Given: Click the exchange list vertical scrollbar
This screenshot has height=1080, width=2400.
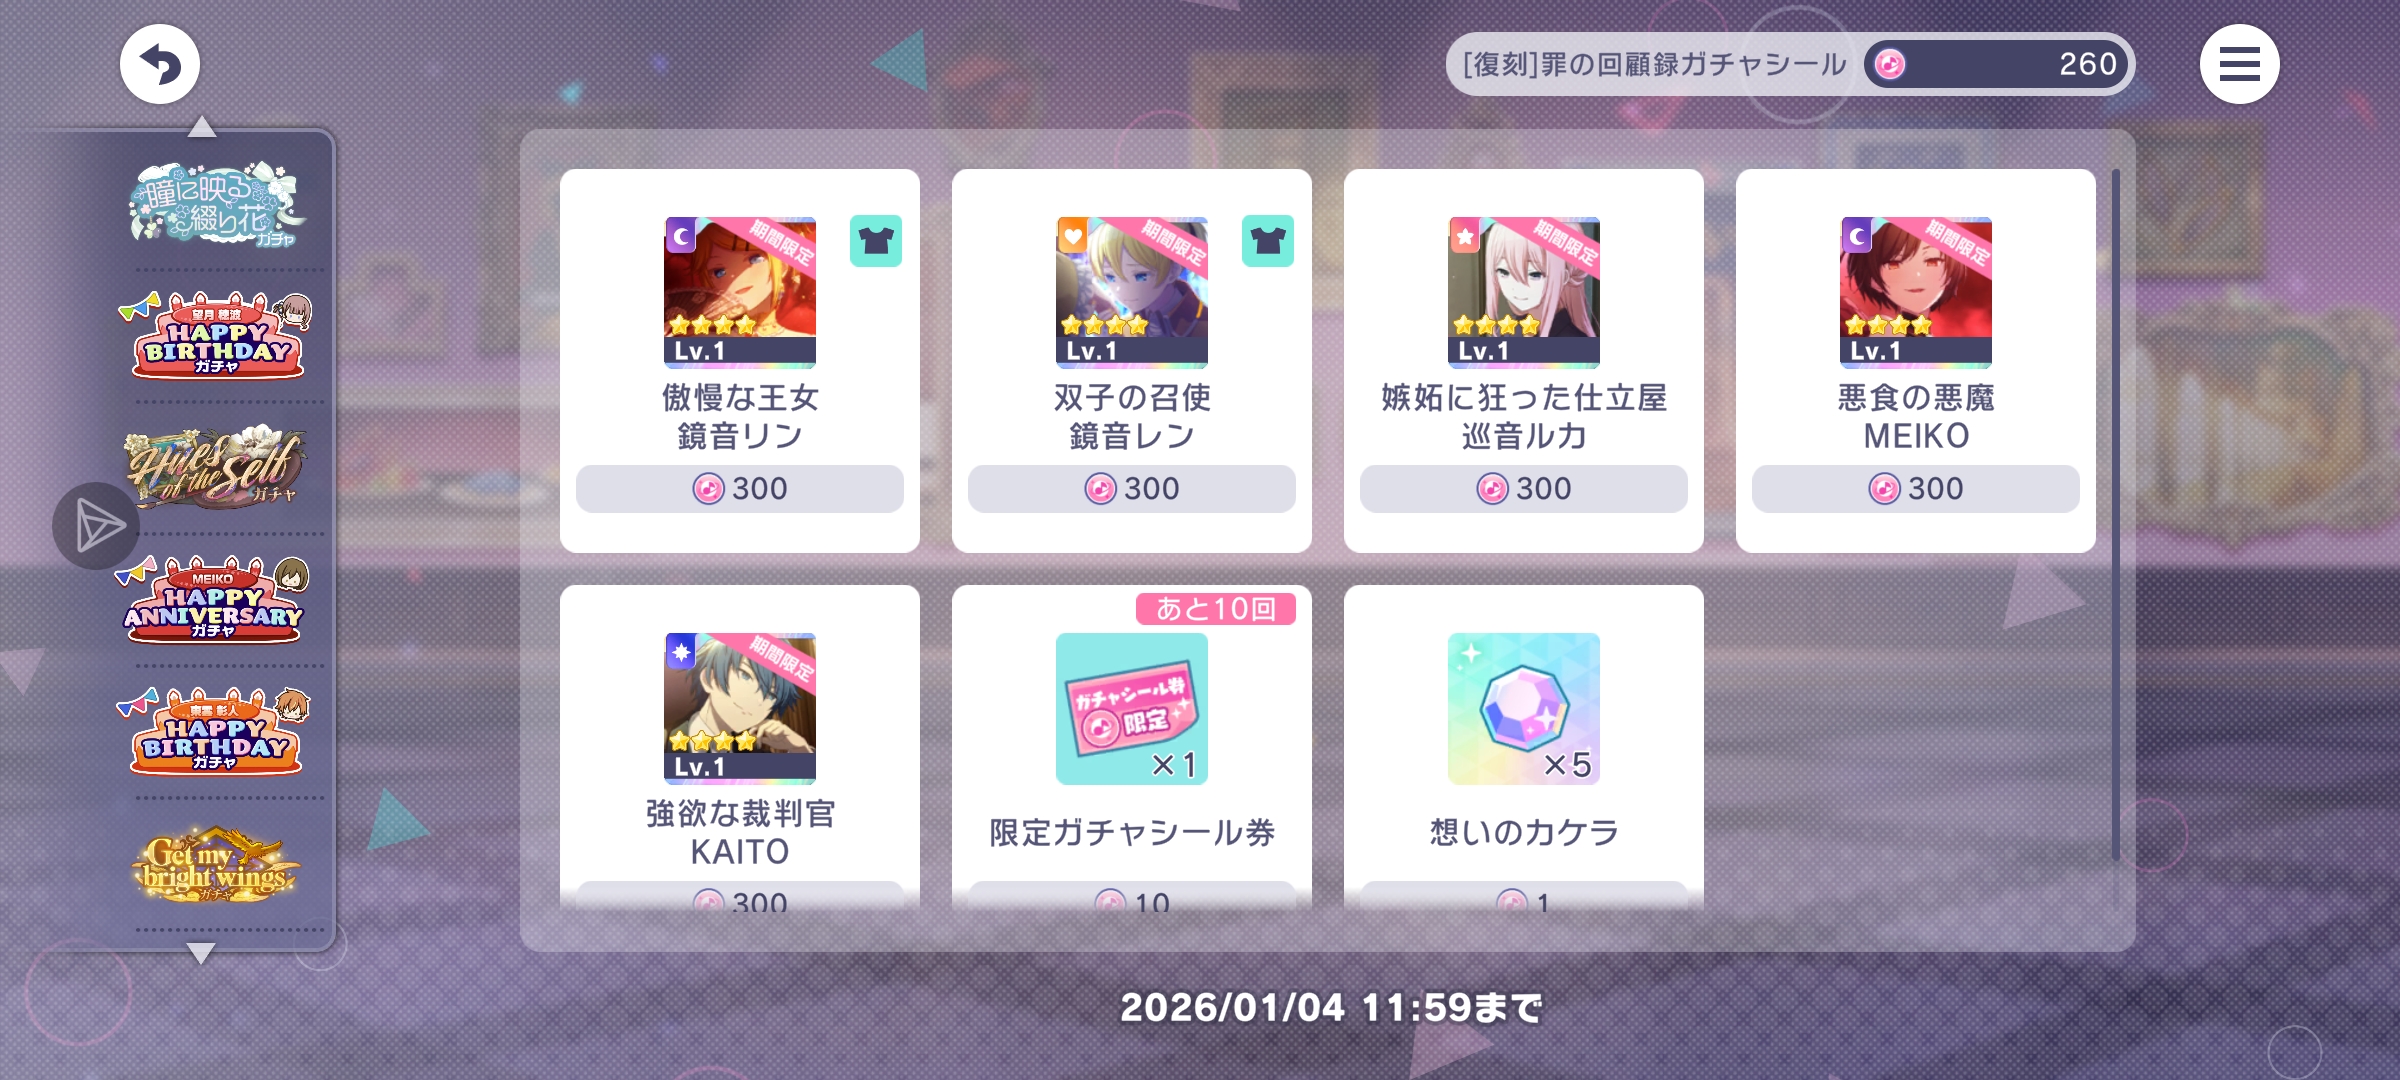Looking at the screenshot, I should [2115, 515].
